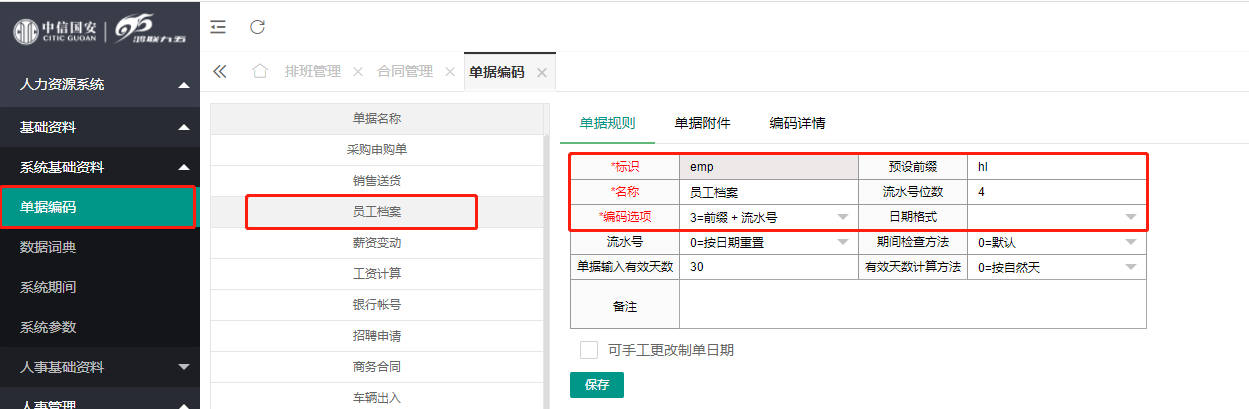Select 工资计算 in the document list
Screen dimensions: 1249x409
click(377, 273)
